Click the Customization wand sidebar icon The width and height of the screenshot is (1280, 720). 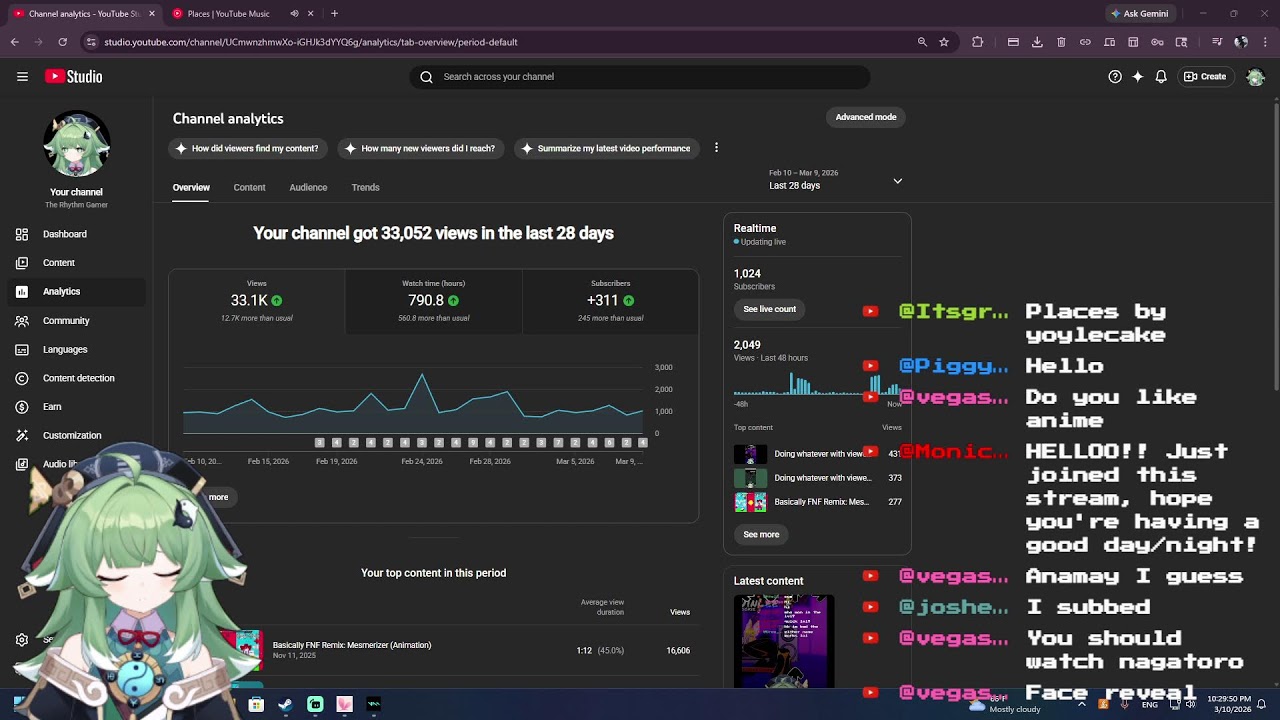pos(22,436)
